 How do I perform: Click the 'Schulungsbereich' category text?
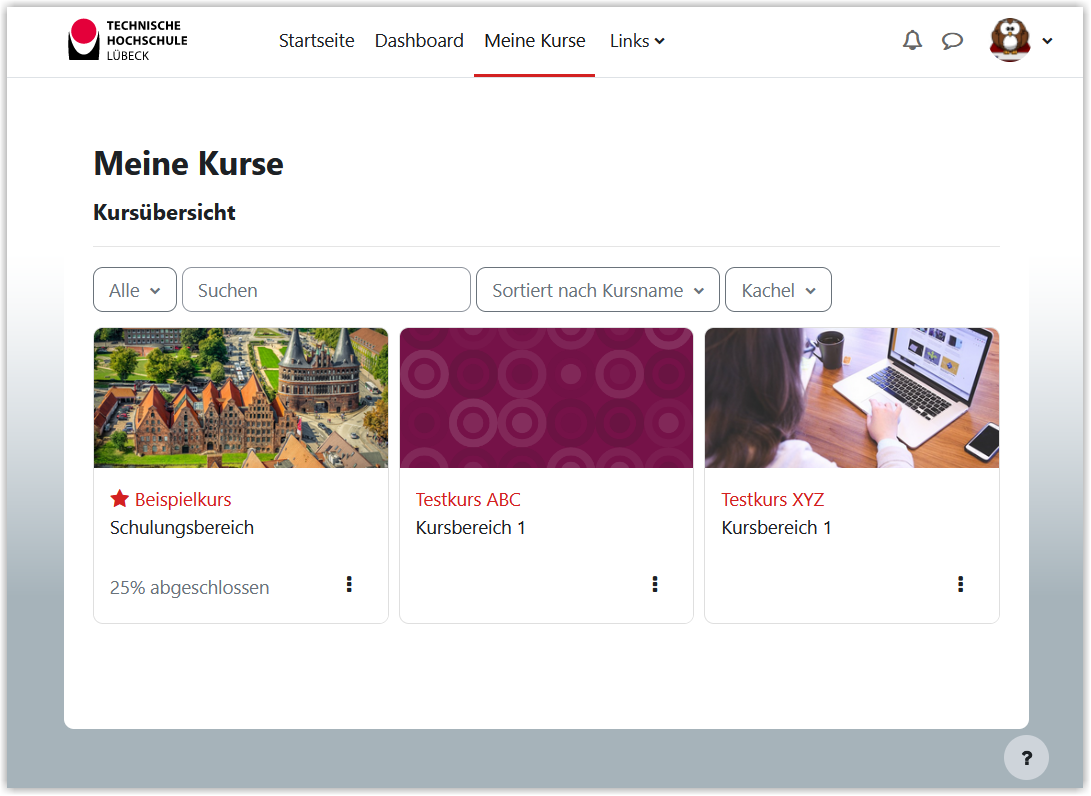pyautogui.click(x=182, y=528)
